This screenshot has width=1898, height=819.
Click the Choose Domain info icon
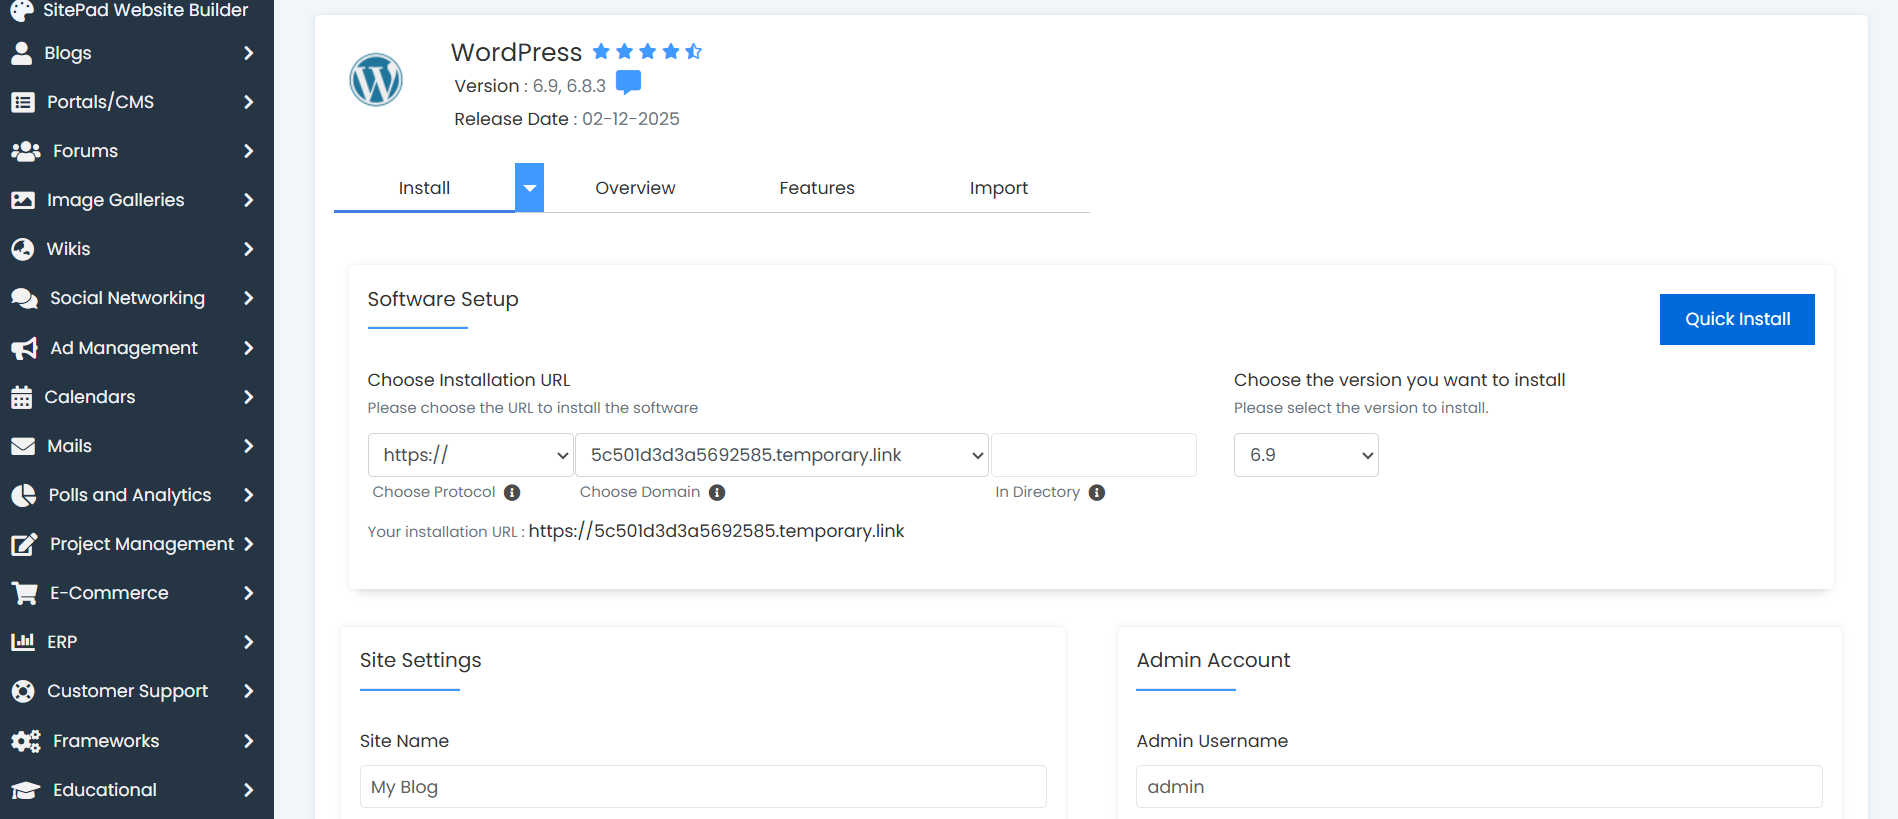click(717, 492)
